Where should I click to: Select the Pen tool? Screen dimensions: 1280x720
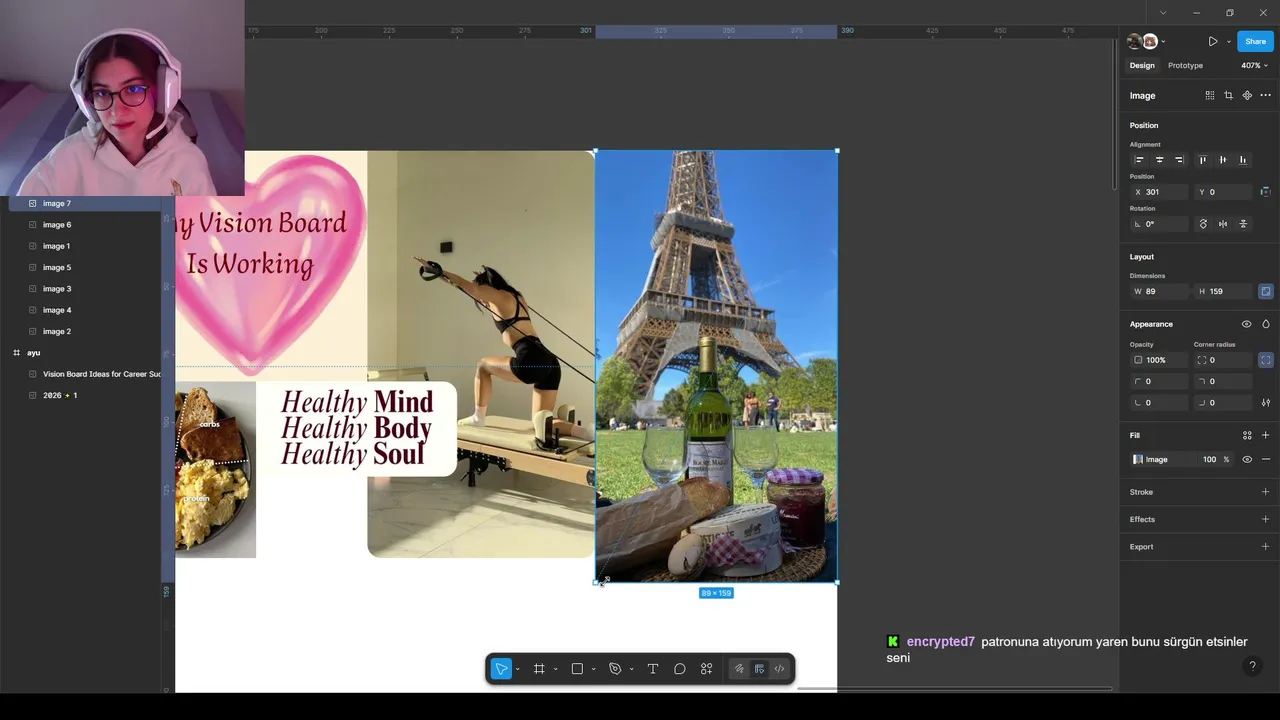tap(615, 669)
